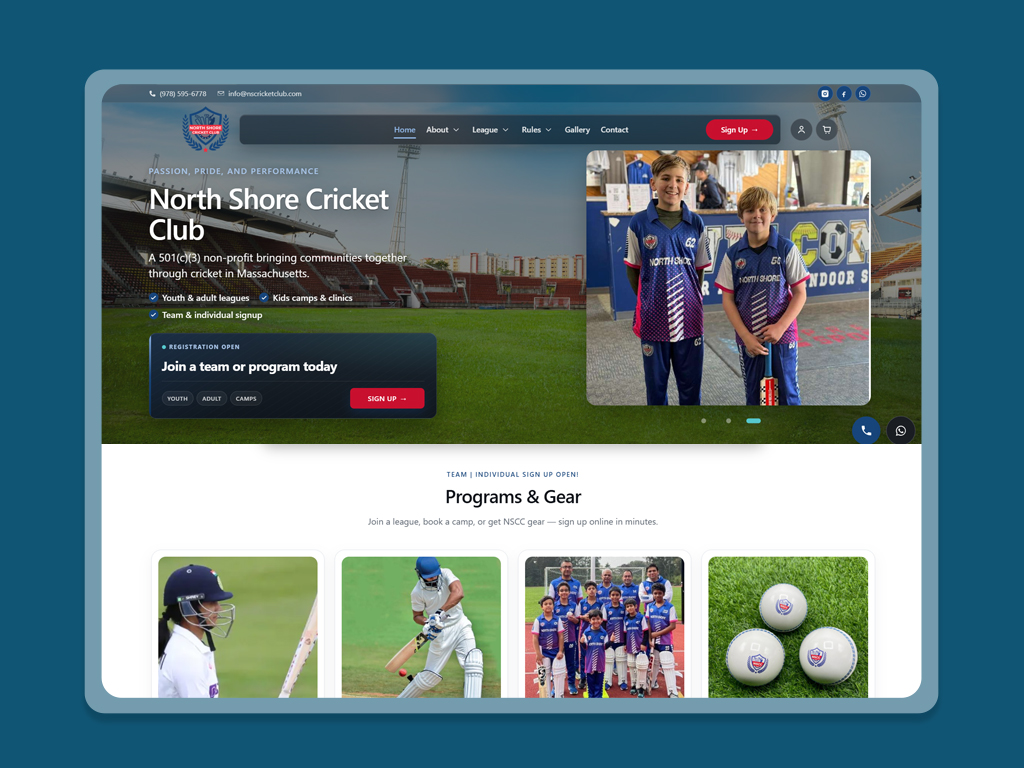
Task: Click the North Shore Cricket Club logo
Action: [206, 129]
